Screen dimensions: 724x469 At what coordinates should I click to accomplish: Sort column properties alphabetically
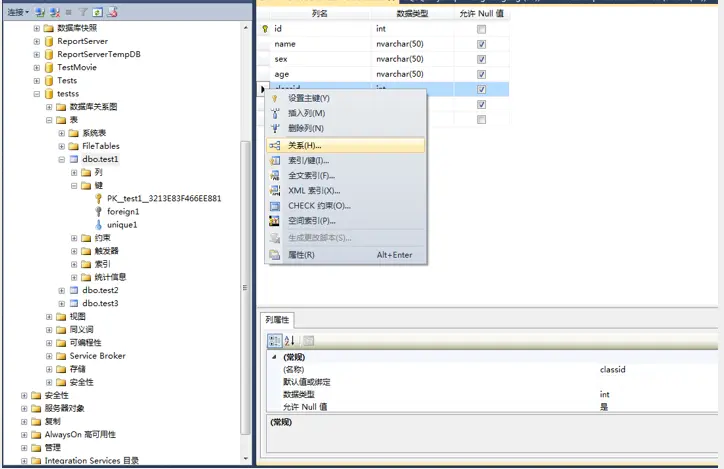coord(290,341)
